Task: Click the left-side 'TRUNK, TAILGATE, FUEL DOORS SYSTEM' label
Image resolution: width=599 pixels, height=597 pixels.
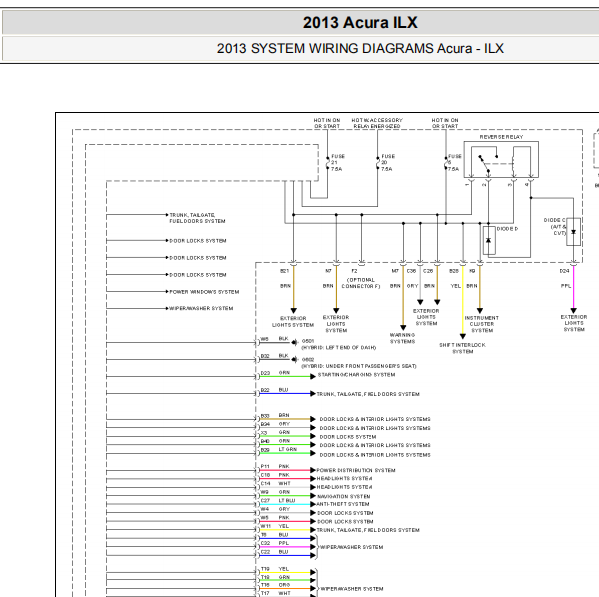Action: (x=197, y=218)
